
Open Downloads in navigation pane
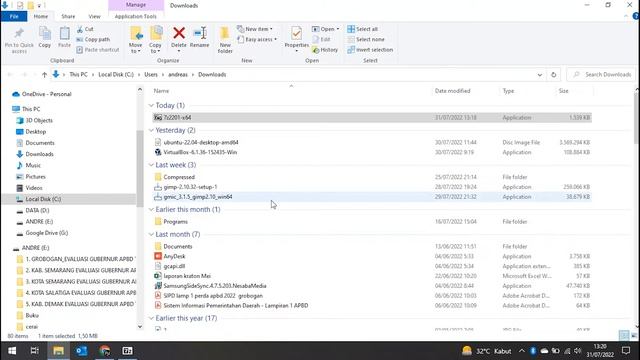[39, 154]
